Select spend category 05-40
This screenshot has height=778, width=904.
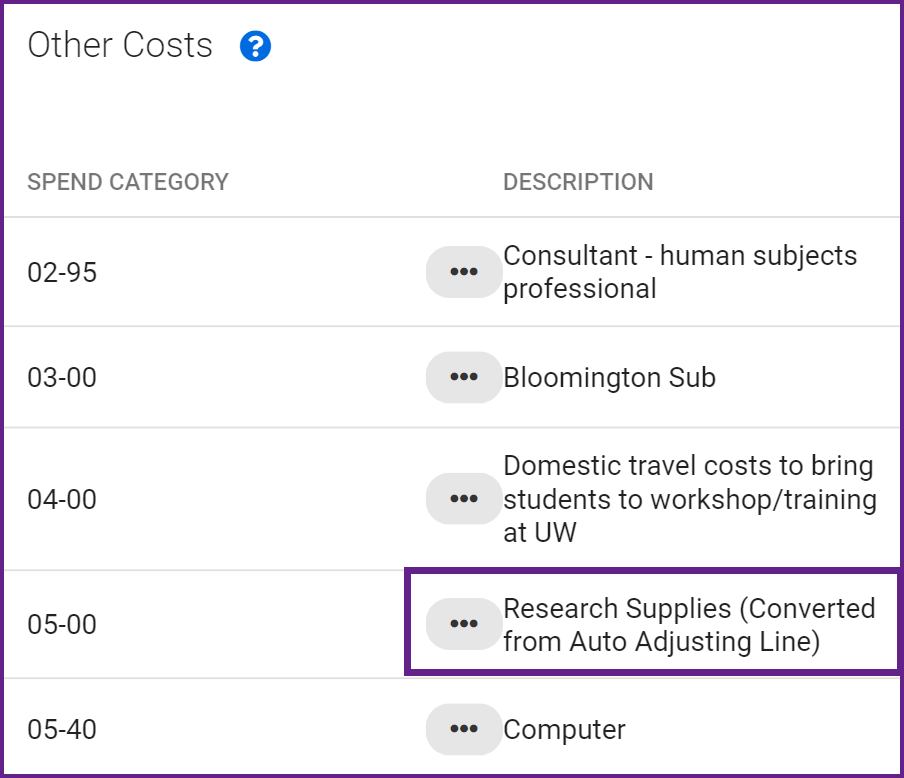click(x=62, y=730)
